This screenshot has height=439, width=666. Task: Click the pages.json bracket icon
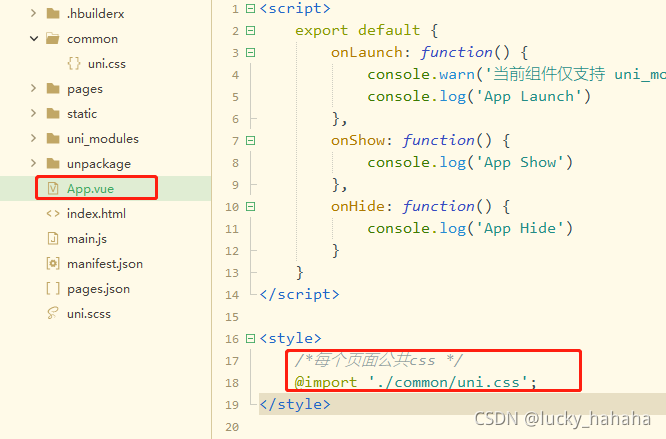[x=53, y=289]
